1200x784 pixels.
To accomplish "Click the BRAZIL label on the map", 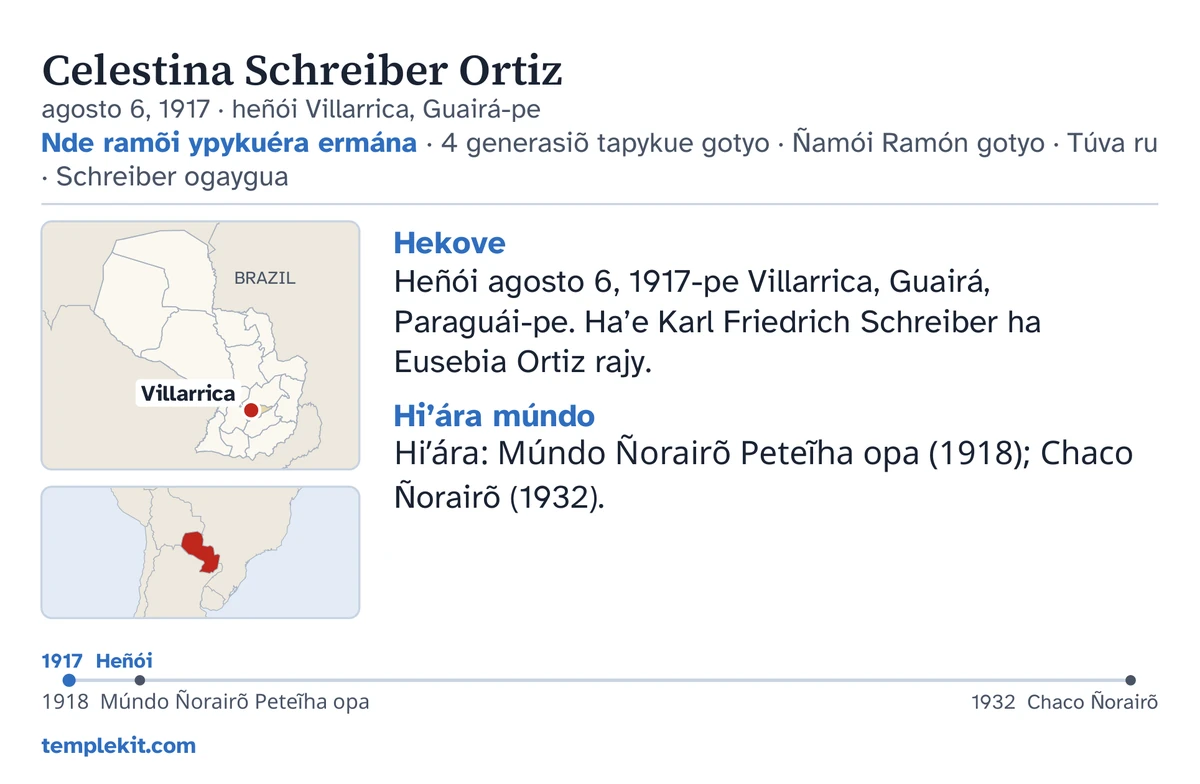I will tap(265, 278).
